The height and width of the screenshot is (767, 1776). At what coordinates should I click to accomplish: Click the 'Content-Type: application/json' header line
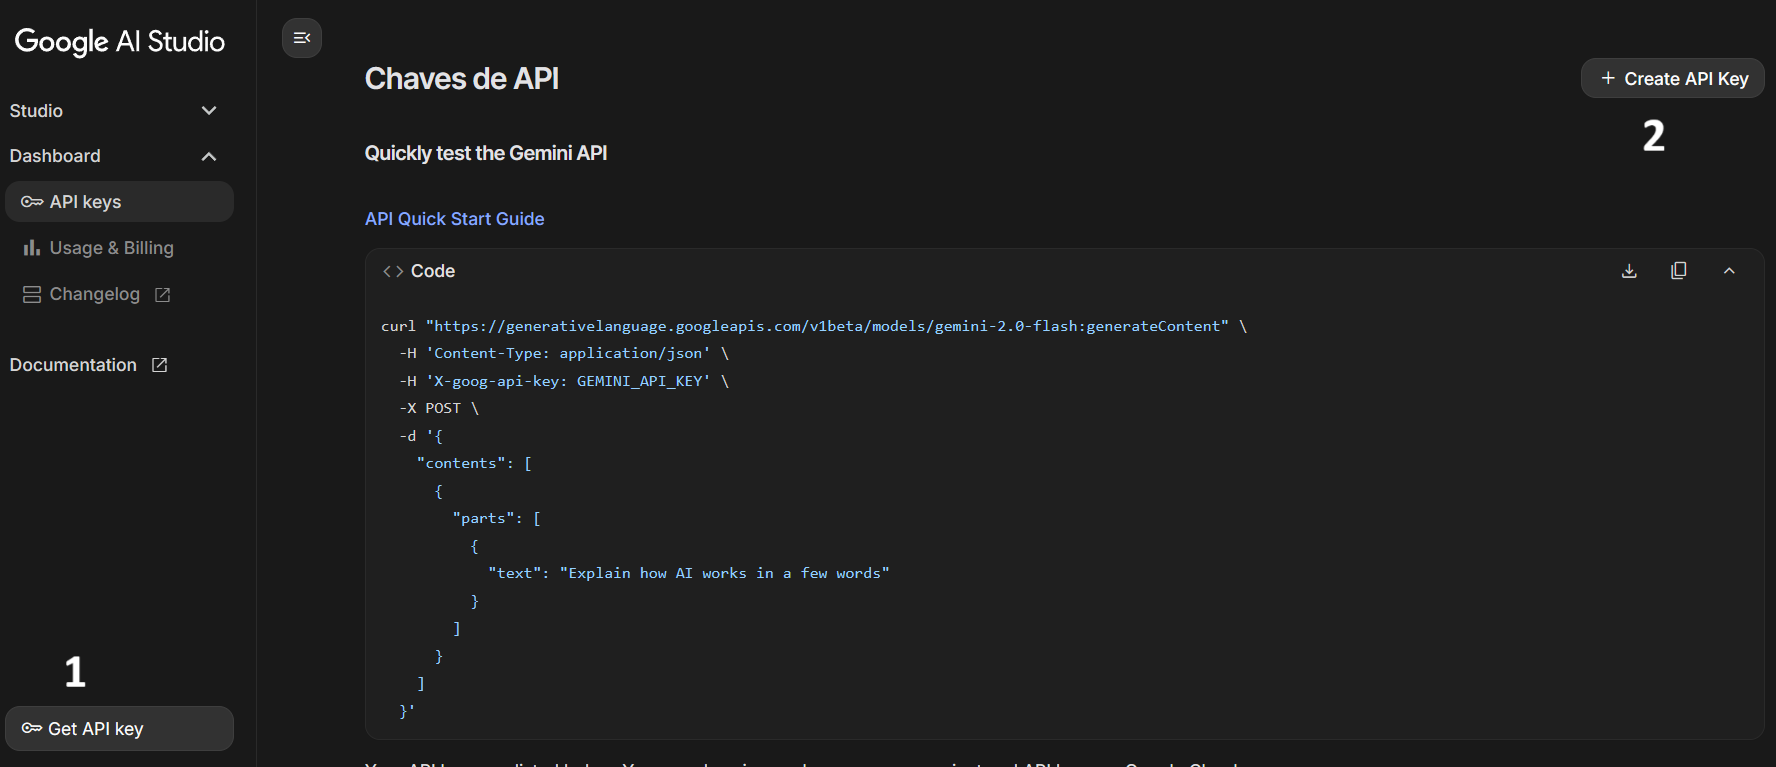pyautogui.click(x=564, y=353)
